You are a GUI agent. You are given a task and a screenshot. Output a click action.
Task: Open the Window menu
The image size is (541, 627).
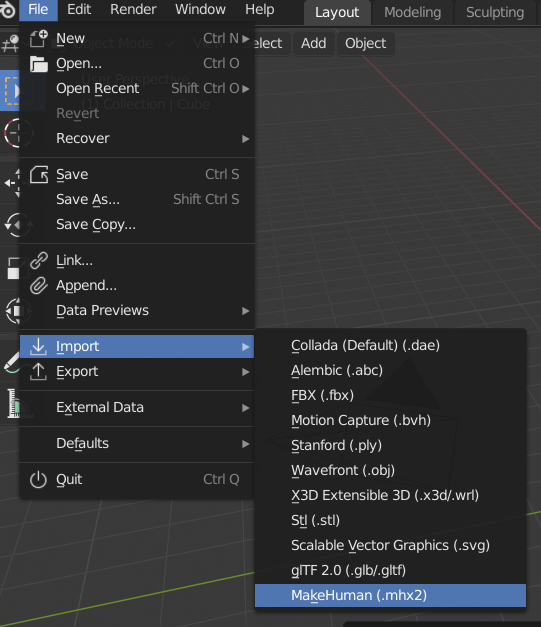(200, 10)
